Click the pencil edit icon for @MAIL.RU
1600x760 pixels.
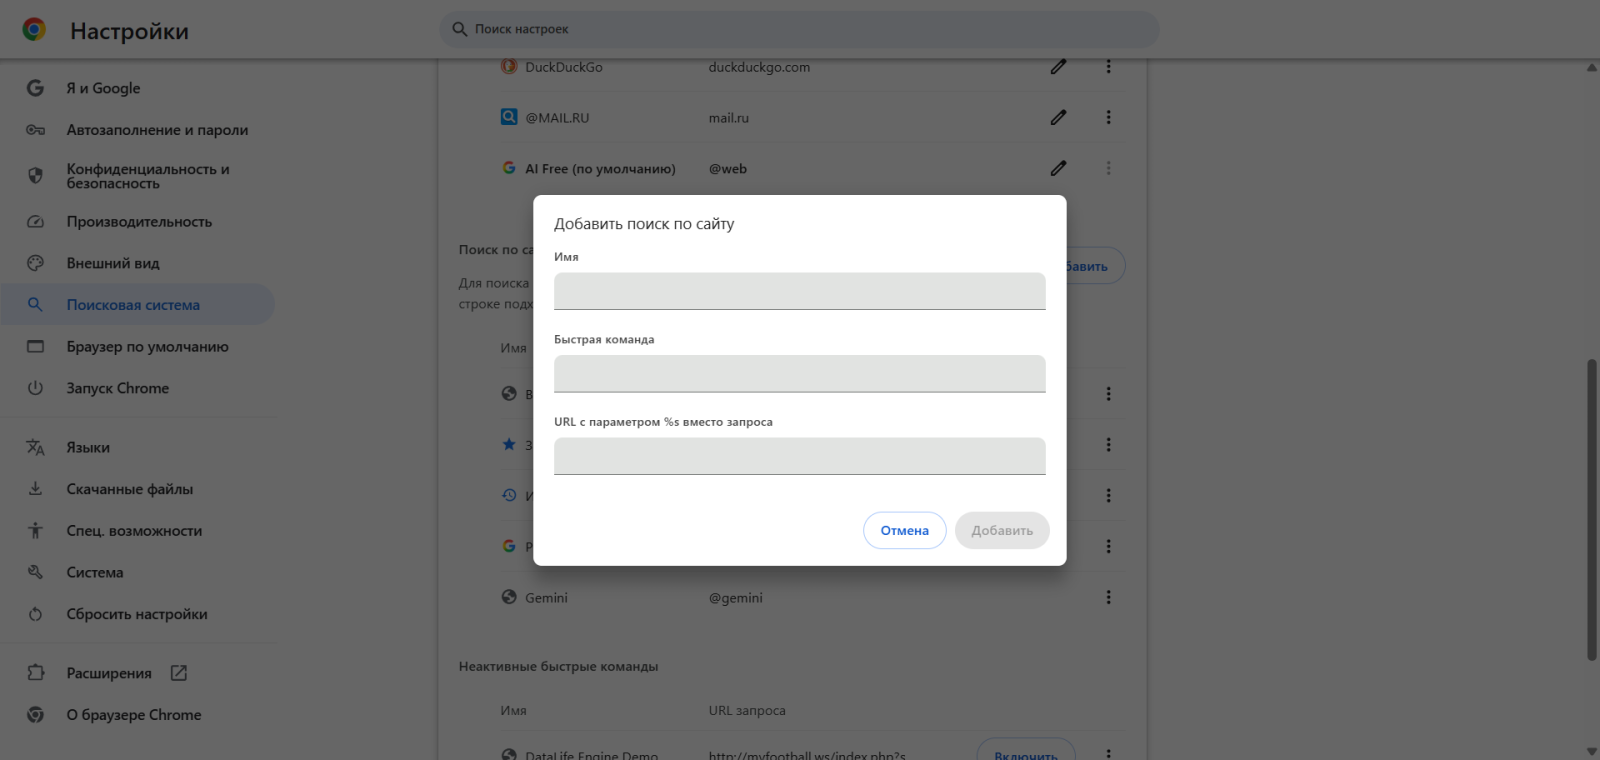pos(1058,118)
